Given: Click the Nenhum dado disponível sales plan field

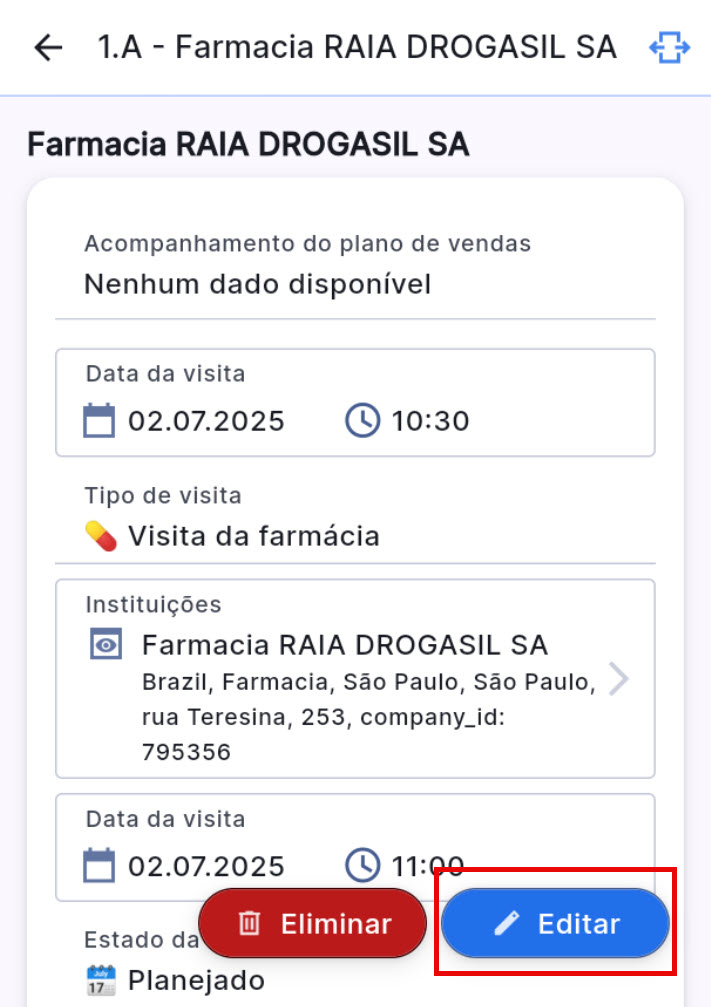Looking at the screenshot, I should pyautogui.click(x=257, y=285).
